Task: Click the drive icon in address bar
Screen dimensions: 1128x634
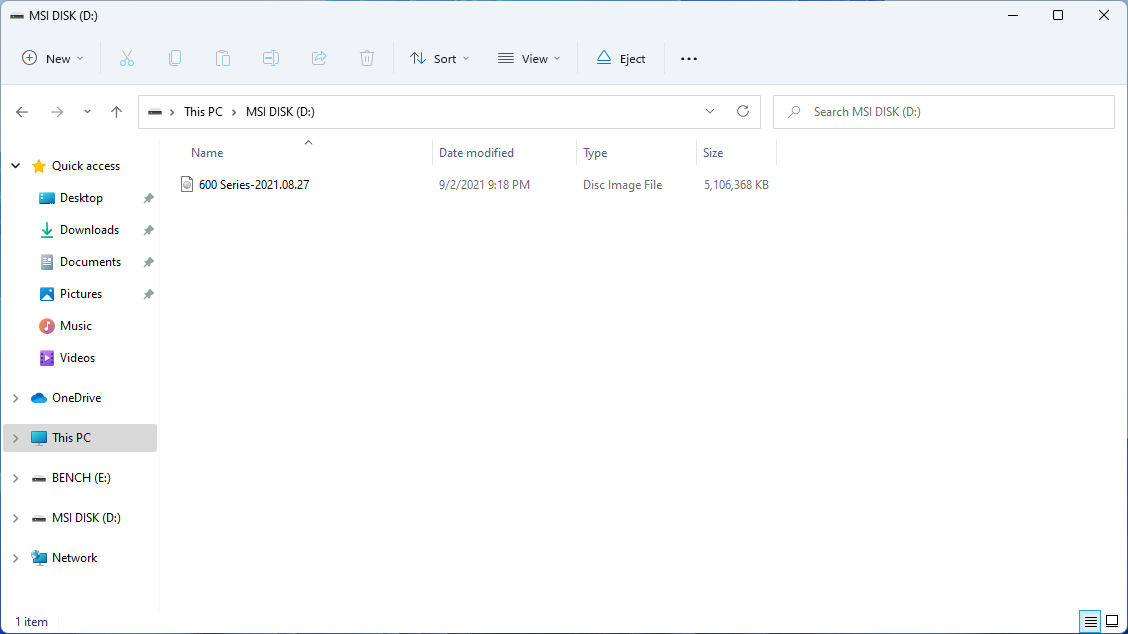Action: click(155, 112)
